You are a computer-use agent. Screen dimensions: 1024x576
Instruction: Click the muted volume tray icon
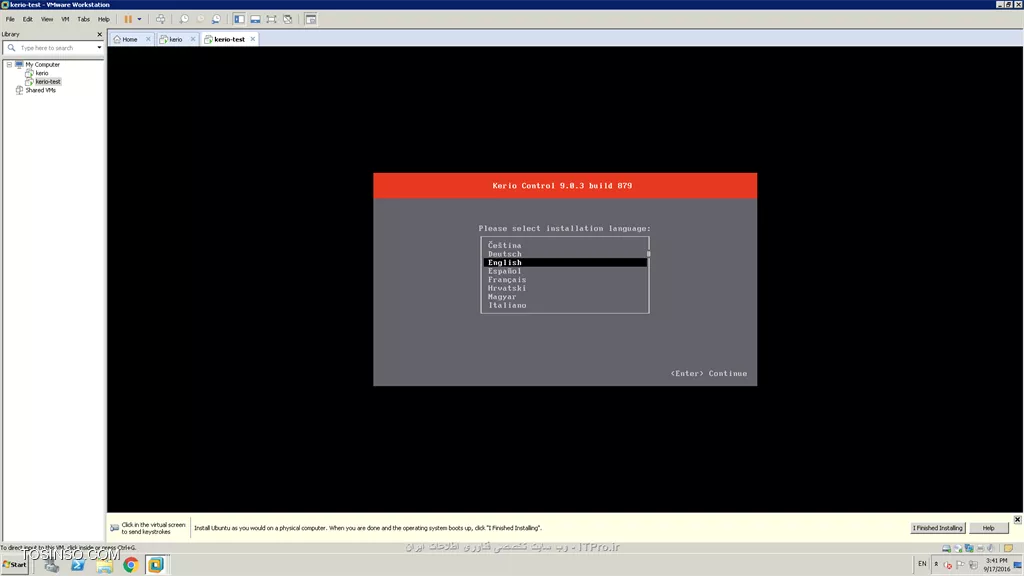948,565
